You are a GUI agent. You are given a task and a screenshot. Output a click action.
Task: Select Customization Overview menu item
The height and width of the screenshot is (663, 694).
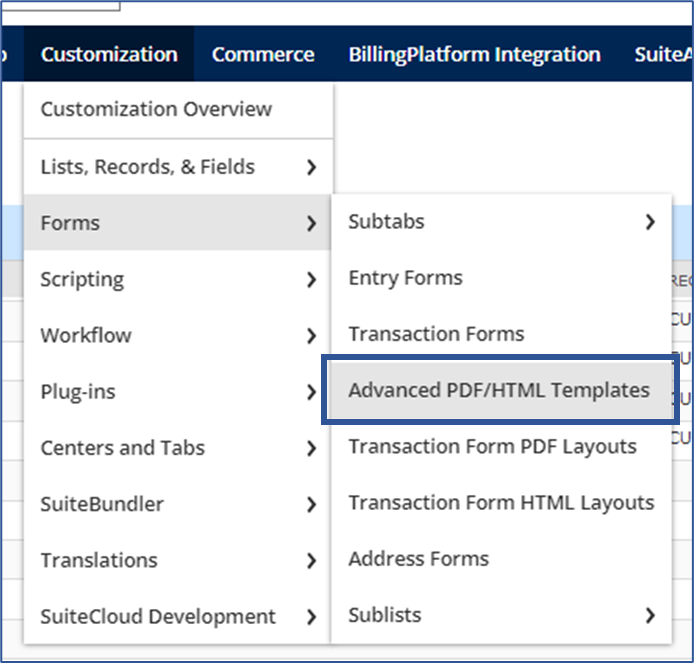click(156, 110)
